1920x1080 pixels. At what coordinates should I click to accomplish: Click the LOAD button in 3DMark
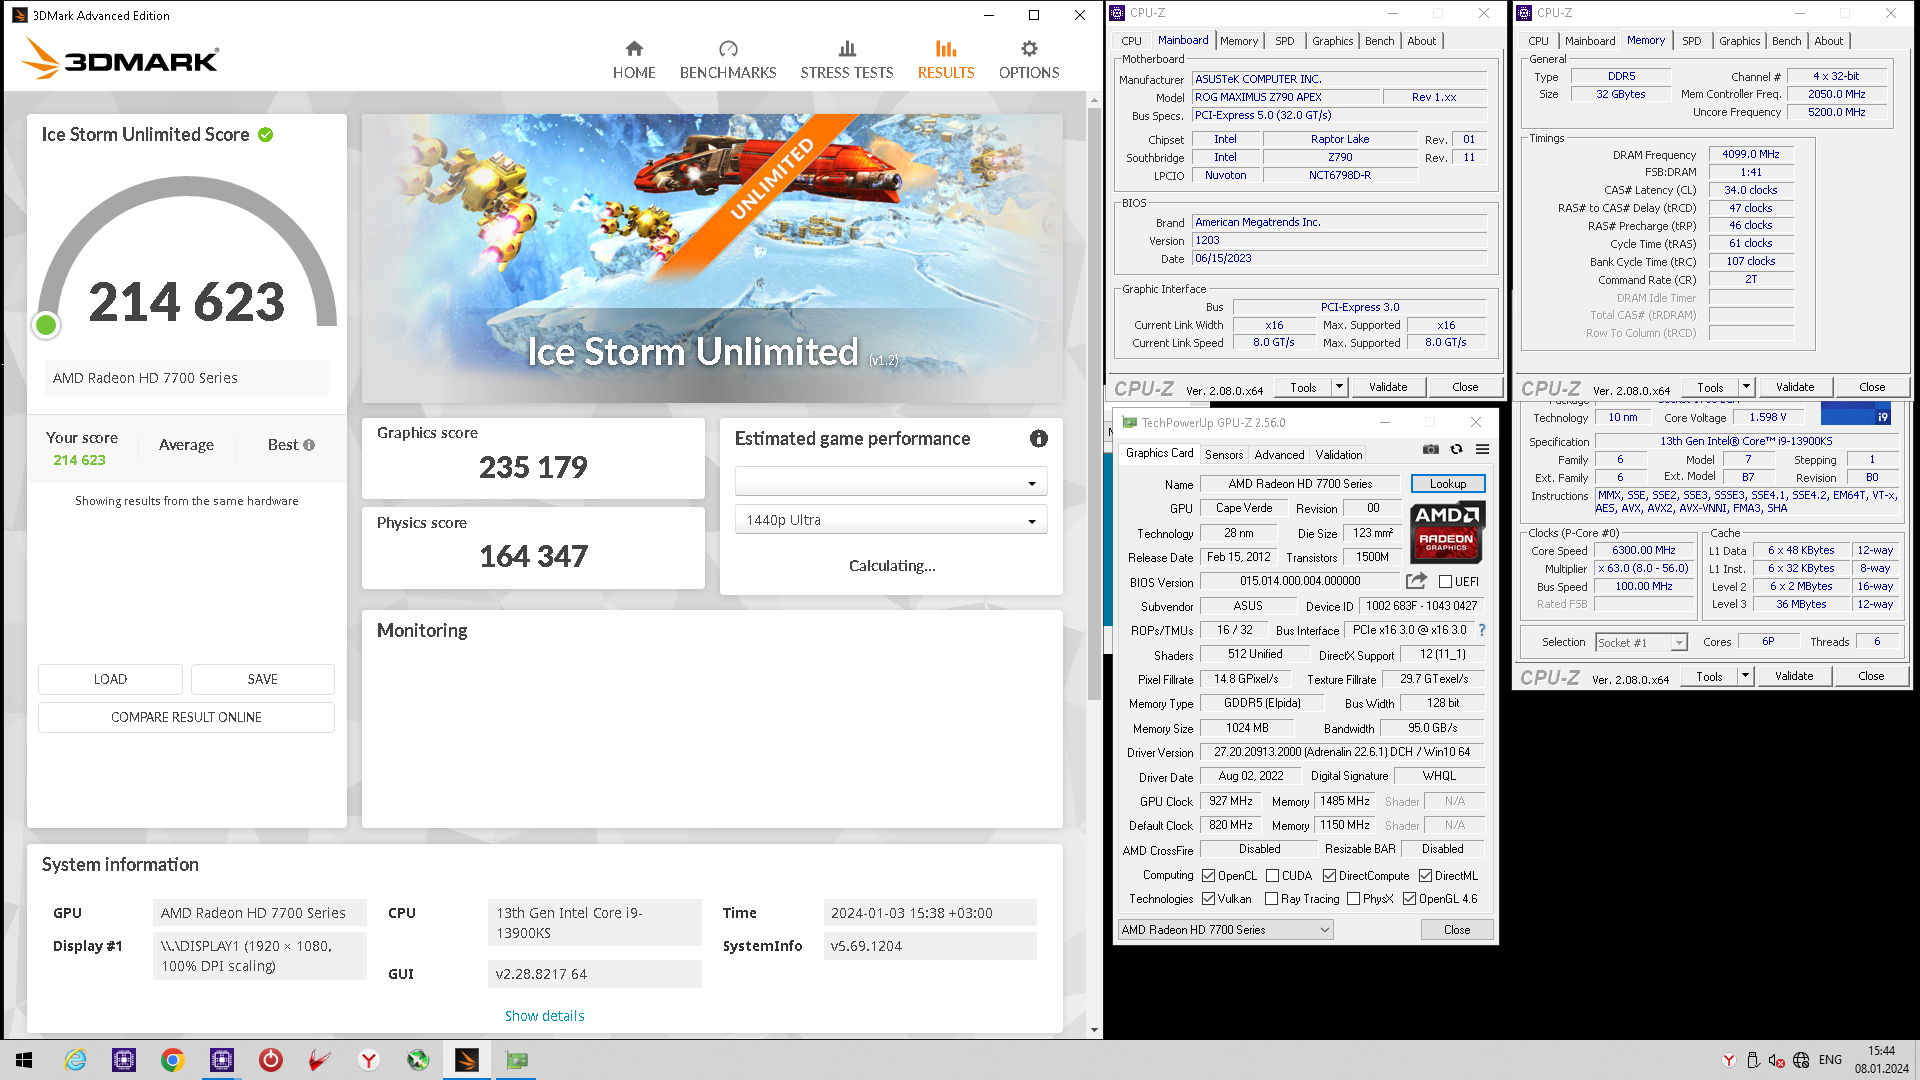[x=110, y=679]
